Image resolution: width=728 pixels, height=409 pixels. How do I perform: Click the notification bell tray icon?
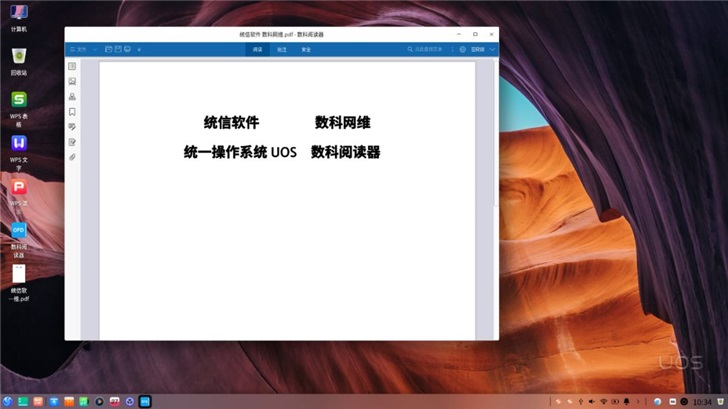click(x=626, y=402)
